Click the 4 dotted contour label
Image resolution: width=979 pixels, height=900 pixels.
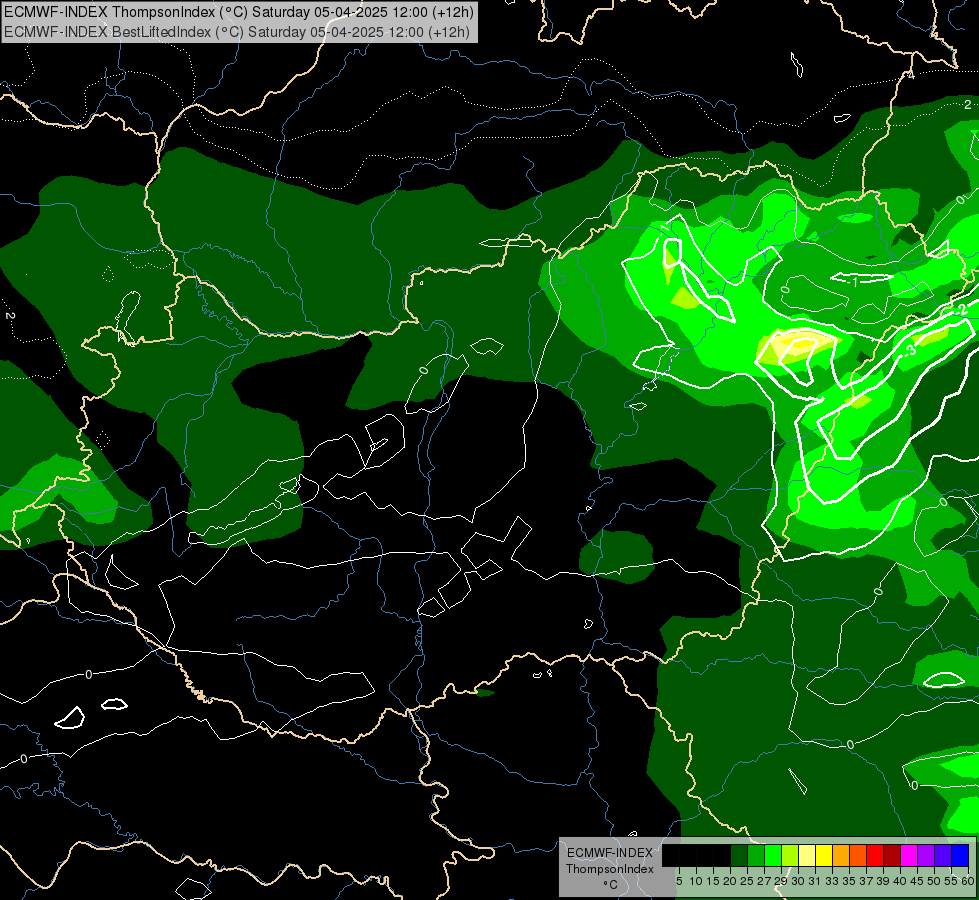point(911,76)
